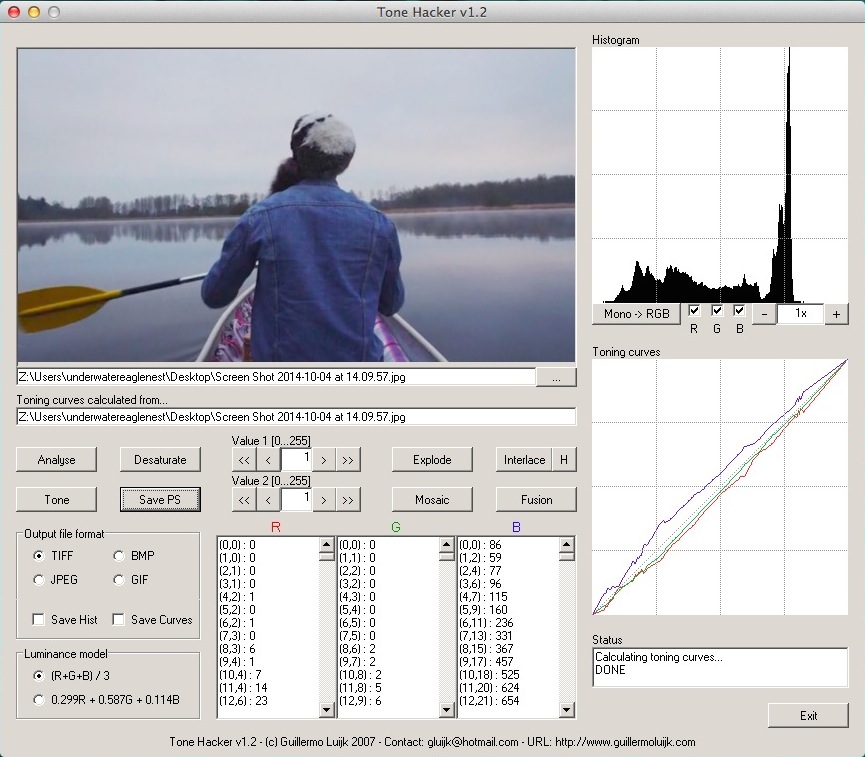Click the Value 1 input field
The width and height of the screenshot is (865, 757).
pyautogui.click(x=296, y=460)
